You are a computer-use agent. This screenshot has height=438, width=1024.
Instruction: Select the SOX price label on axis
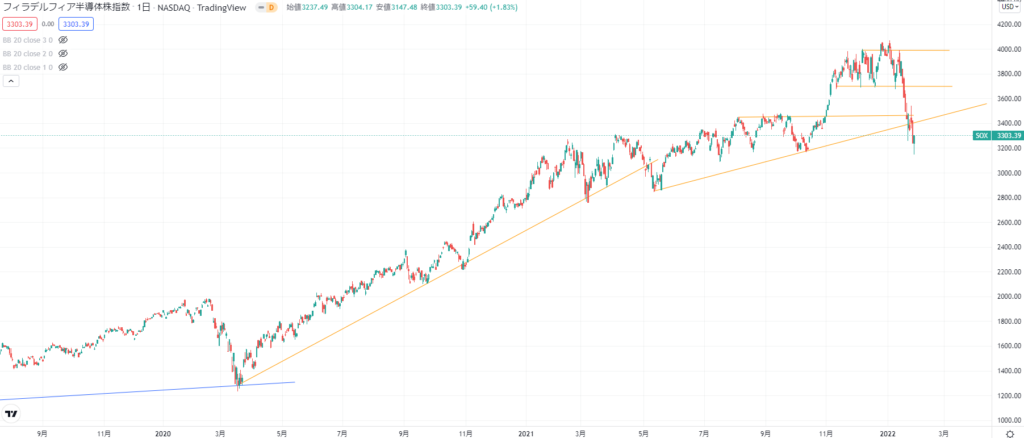click(x=980, y=135)
